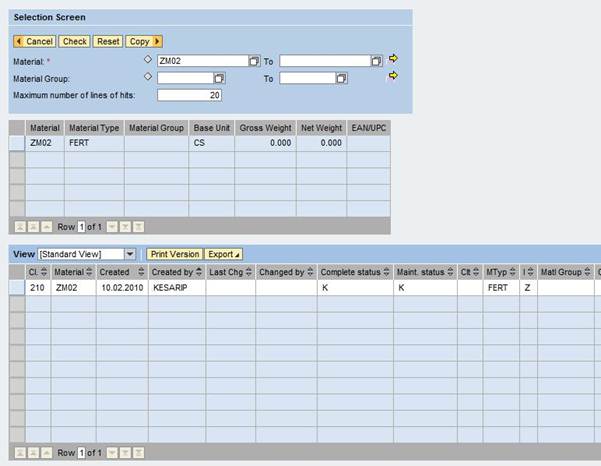The height and width of the screenshot is (466, 601).
Task: Open value help for Material Group To field
Action: 341,79
